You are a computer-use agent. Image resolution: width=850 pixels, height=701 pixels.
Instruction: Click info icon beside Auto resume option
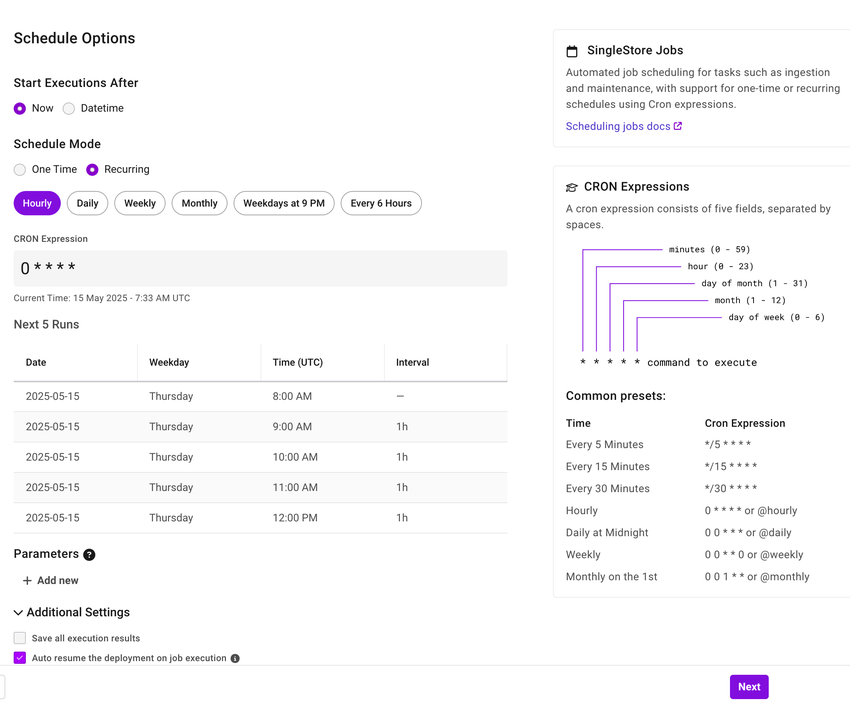(x=235, y=659)
